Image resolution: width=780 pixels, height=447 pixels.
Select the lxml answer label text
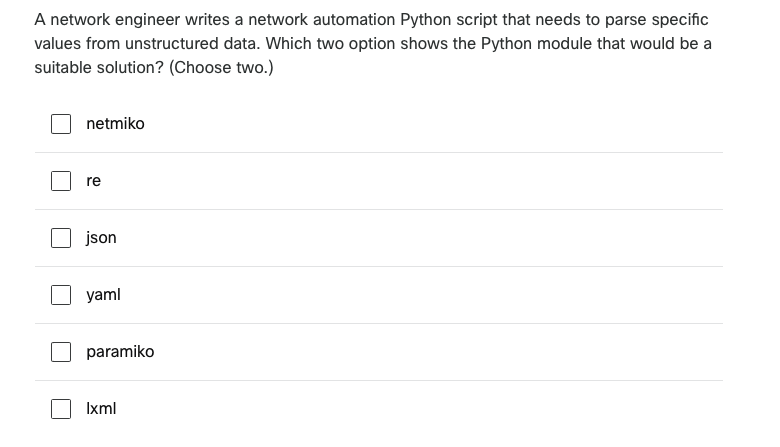[101, 409]
